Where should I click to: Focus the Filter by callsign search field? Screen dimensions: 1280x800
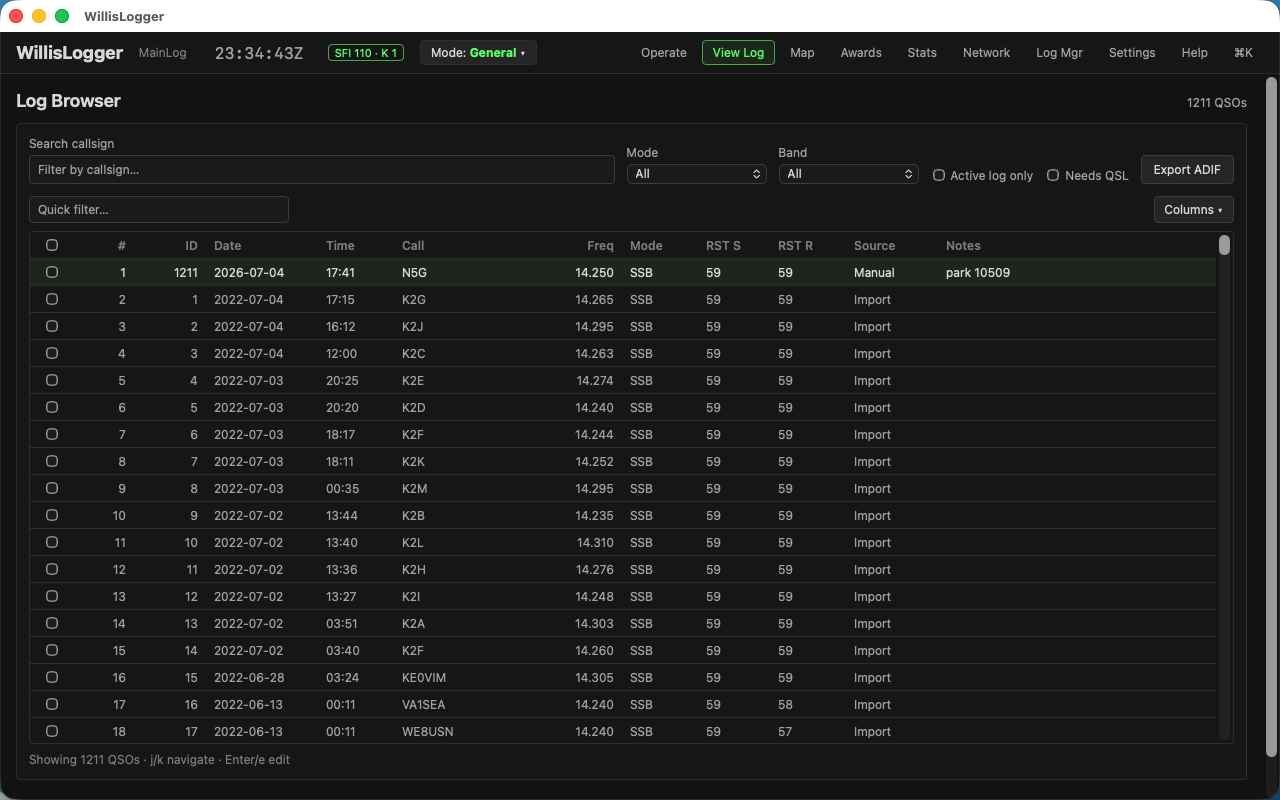tap(322, 170)
